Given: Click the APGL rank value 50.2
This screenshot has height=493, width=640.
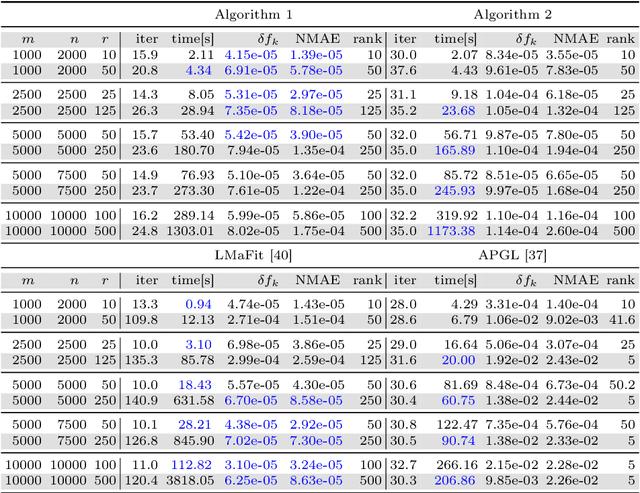Looking at the screenshot, I should [622, 385].
